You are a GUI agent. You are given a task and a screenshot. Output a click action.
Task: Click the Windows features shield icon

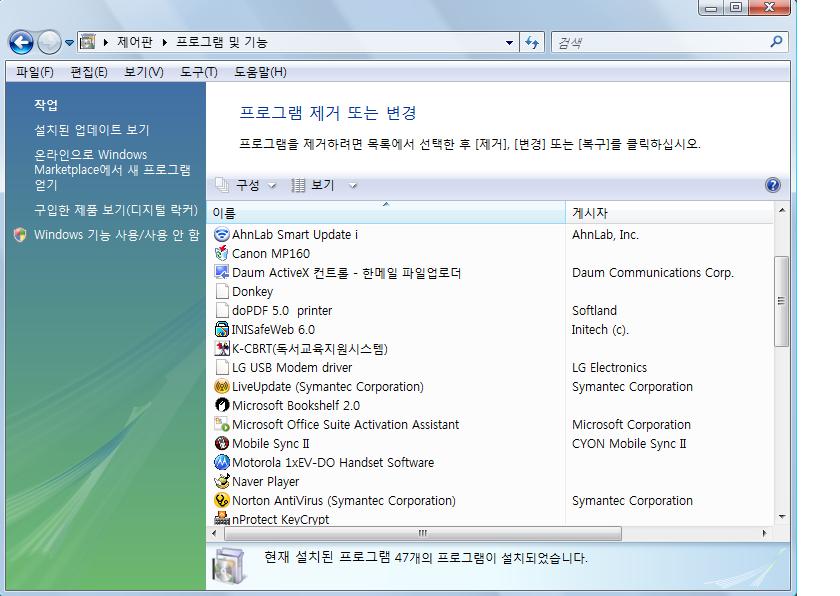pos(20,235)
